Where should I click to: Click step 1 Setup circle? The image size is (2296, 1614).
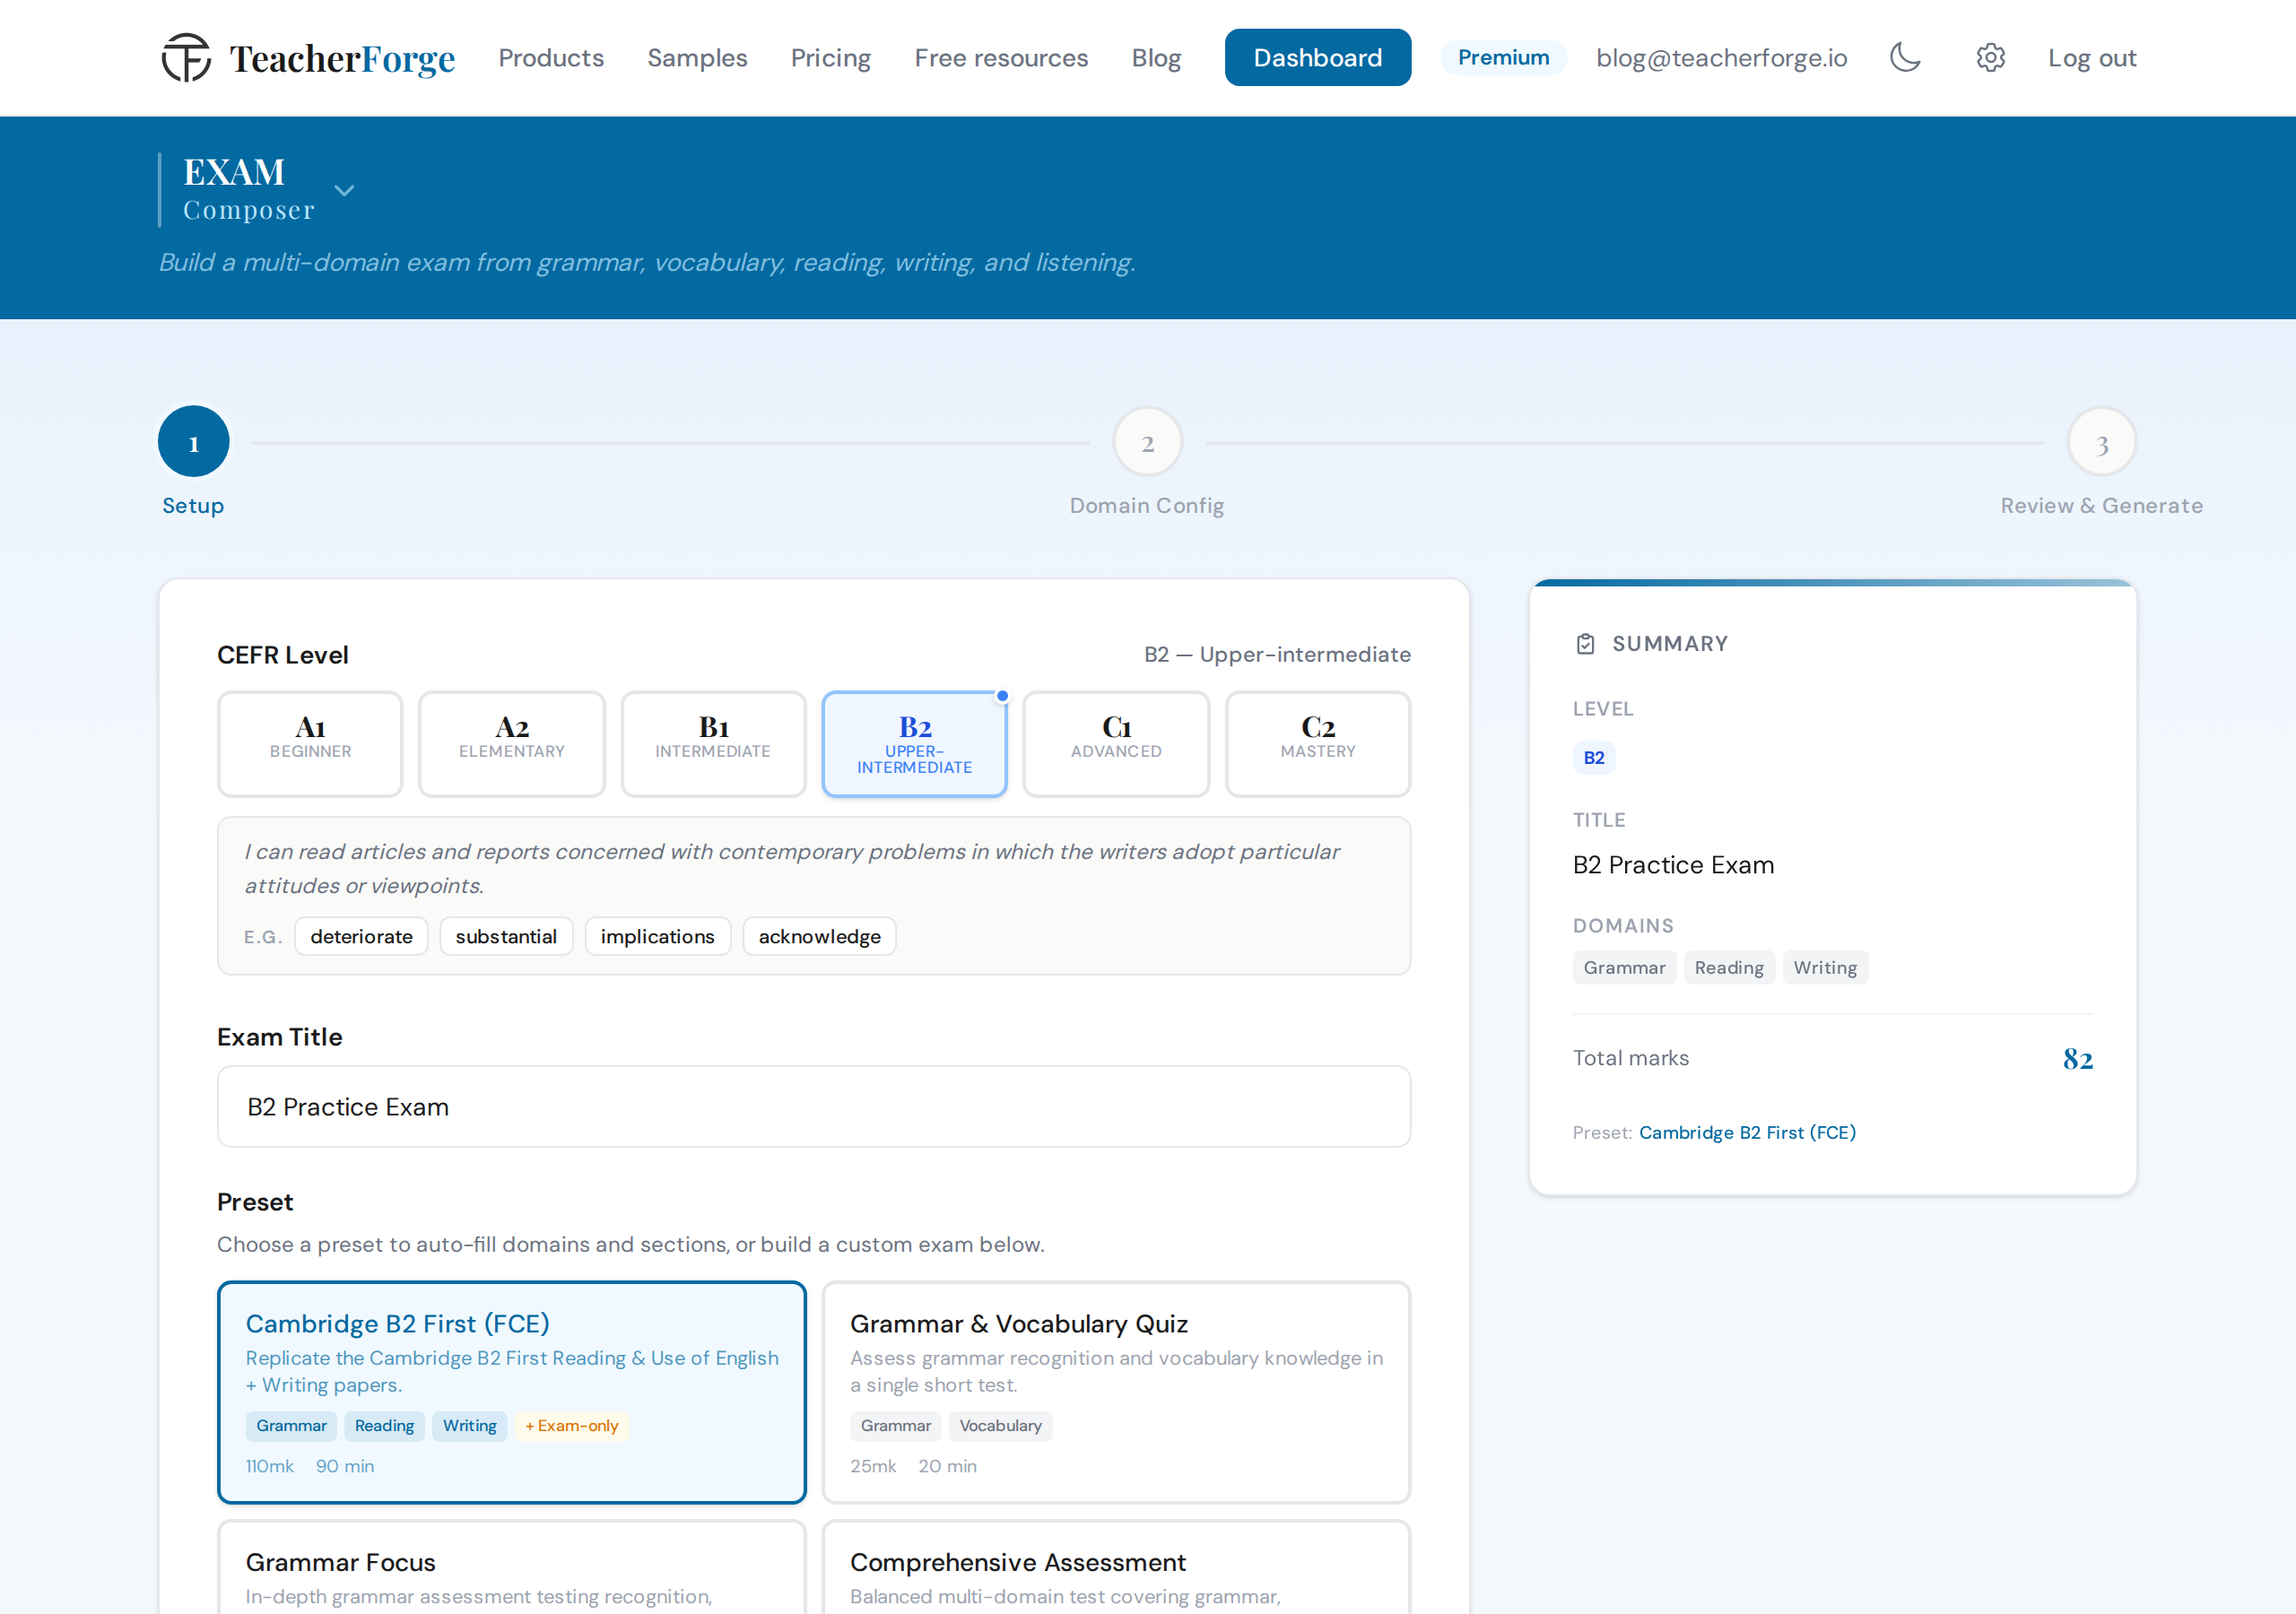[x=193, y=442]
